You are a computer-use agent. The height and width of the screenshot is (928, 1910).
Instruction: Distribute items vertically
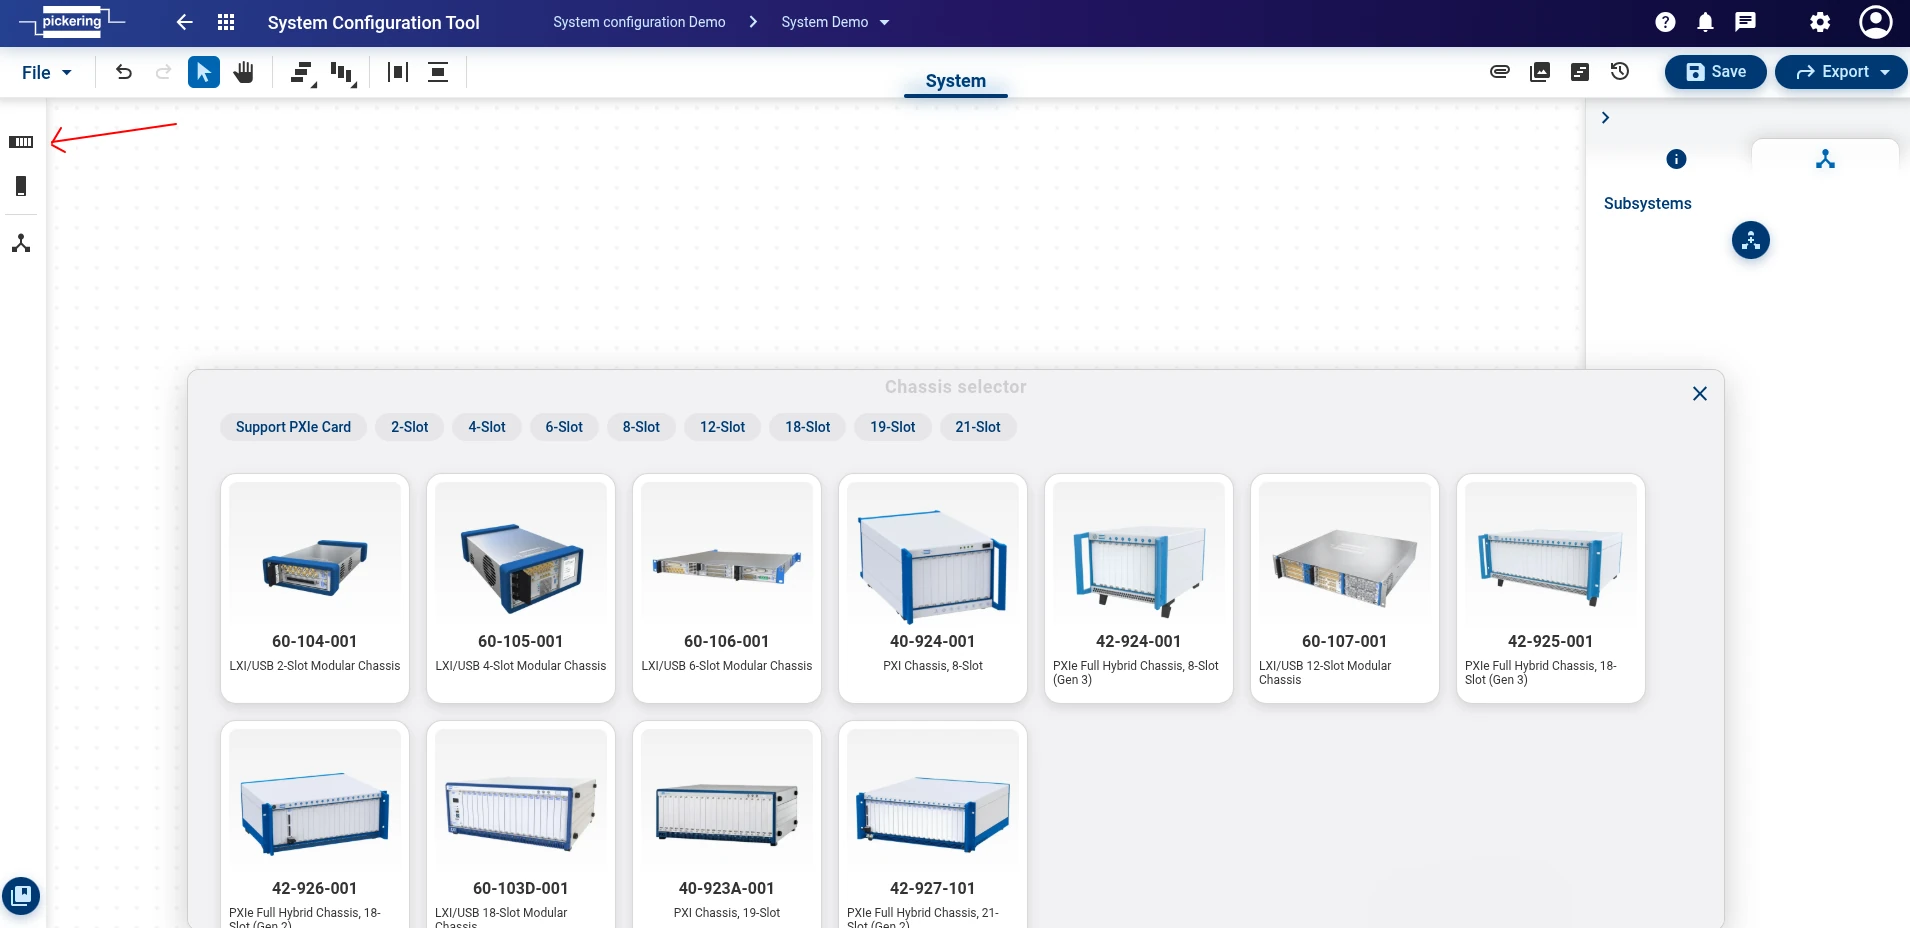point(438,72)
